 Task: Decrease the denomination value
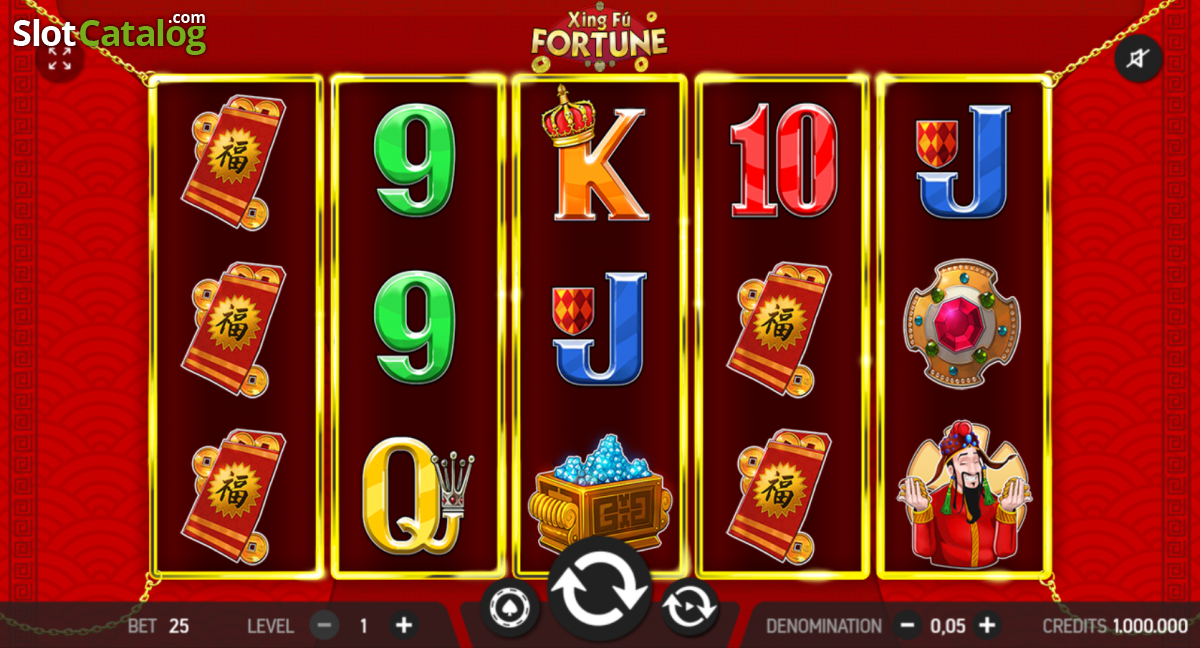pyautogui.click(x=907, y=626)
